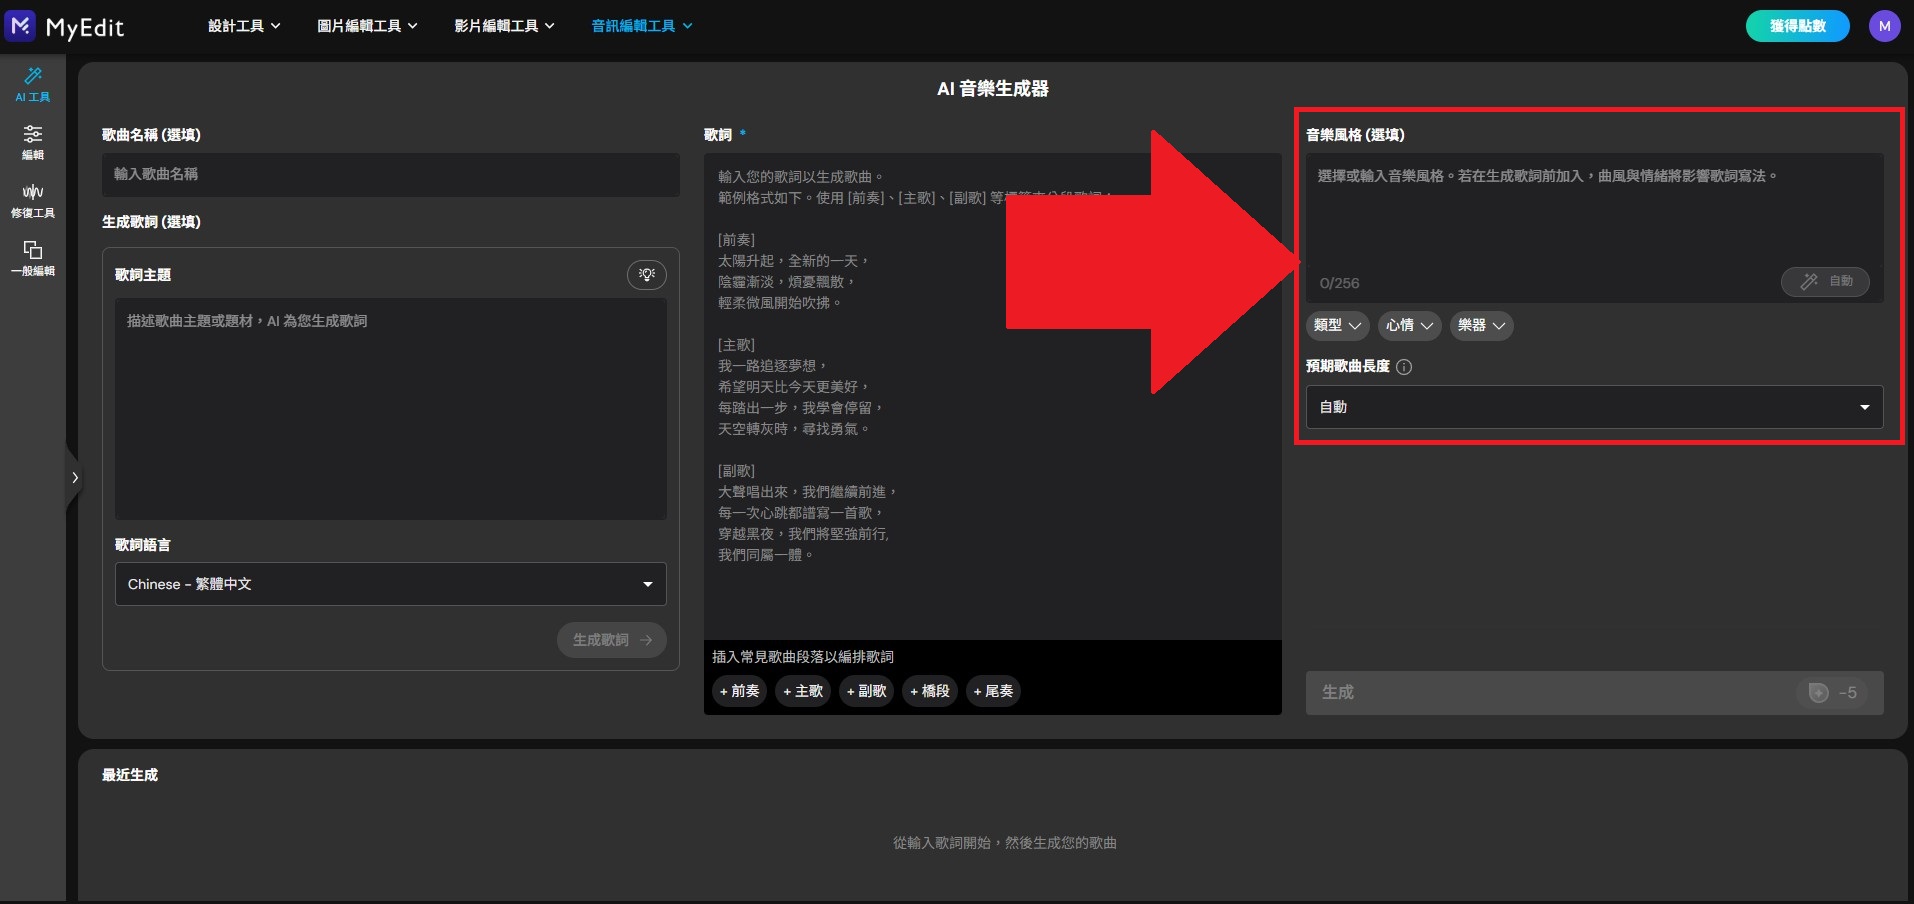1914x904 pixels.
Task: Click the 獲得點數 button
Action: tap(1797, 26)
